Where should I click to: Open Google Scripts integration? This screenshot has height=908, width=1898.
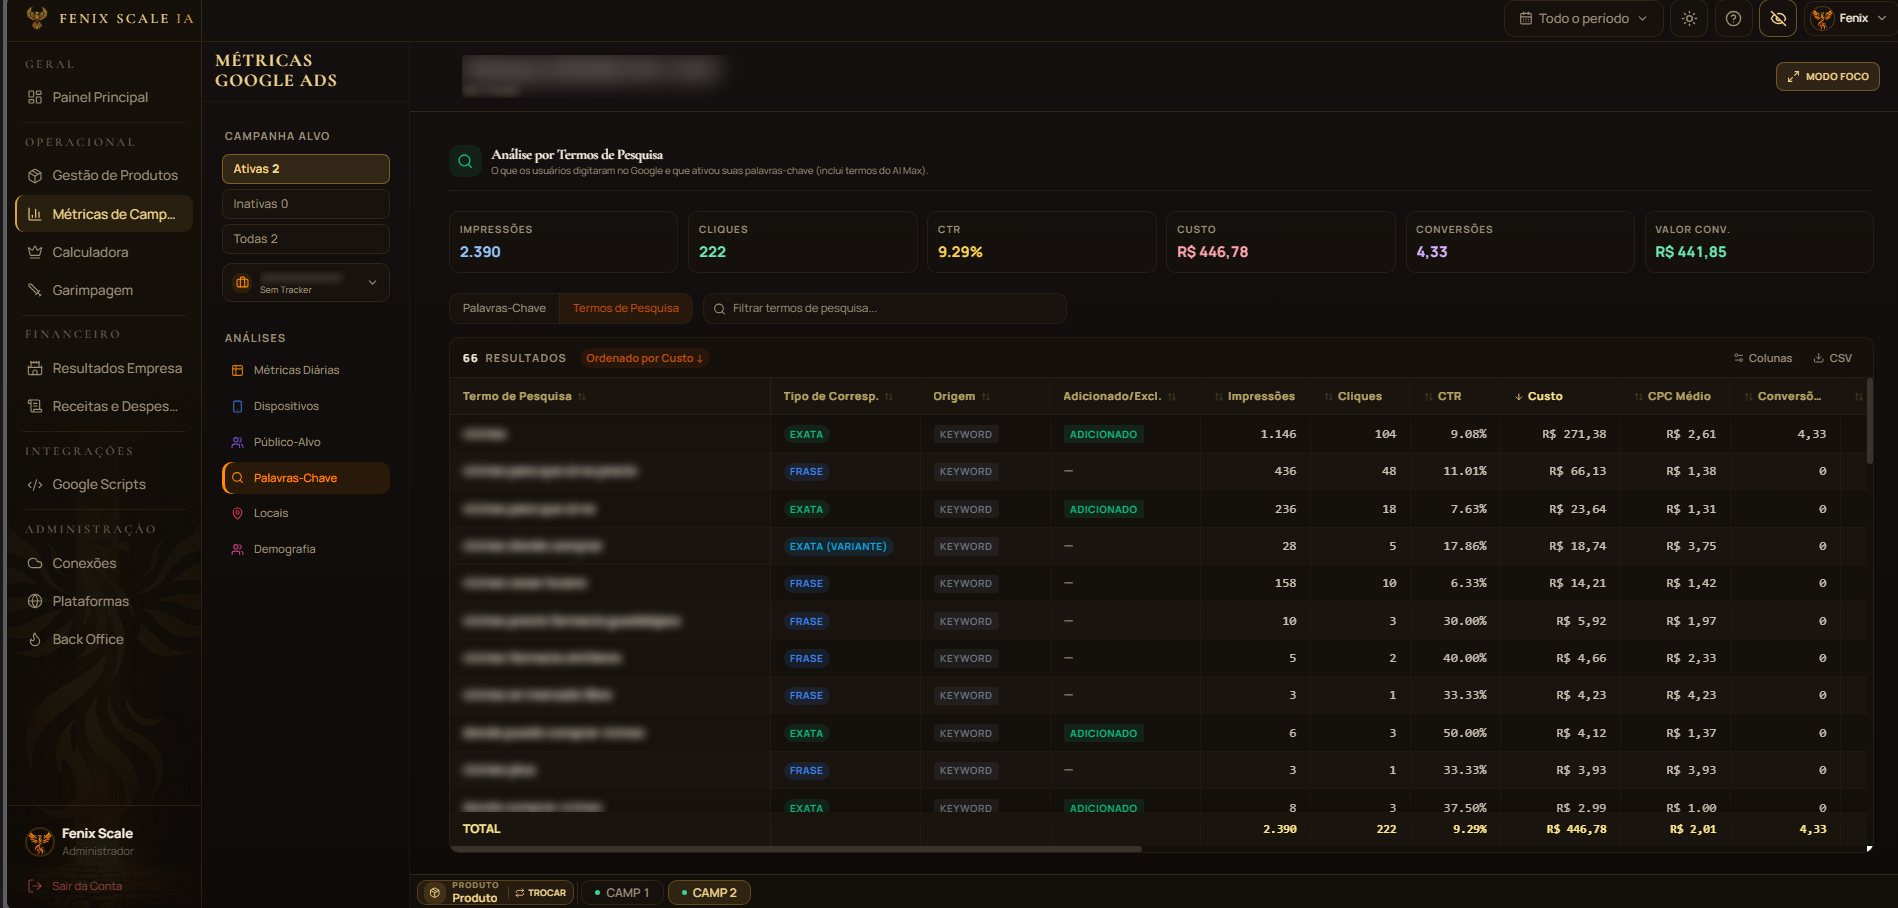coord(98,484)
